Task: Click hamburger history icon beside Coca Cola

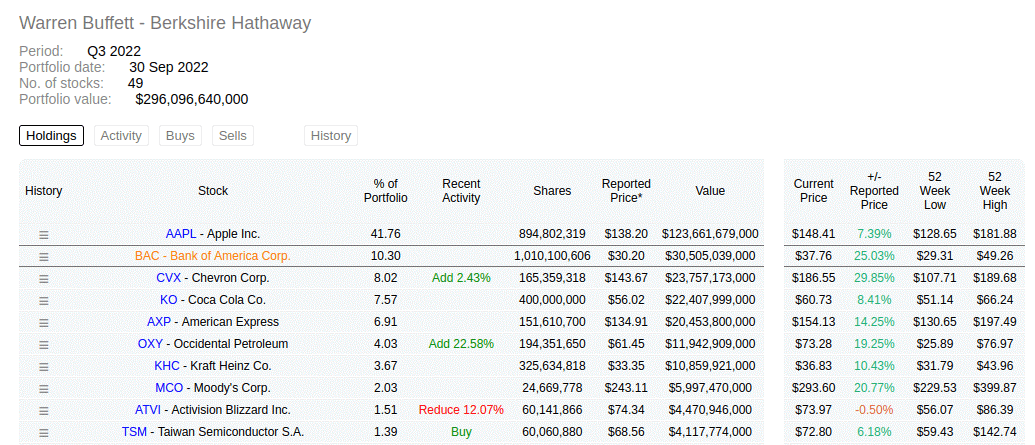Action: (x=44, y=300)
